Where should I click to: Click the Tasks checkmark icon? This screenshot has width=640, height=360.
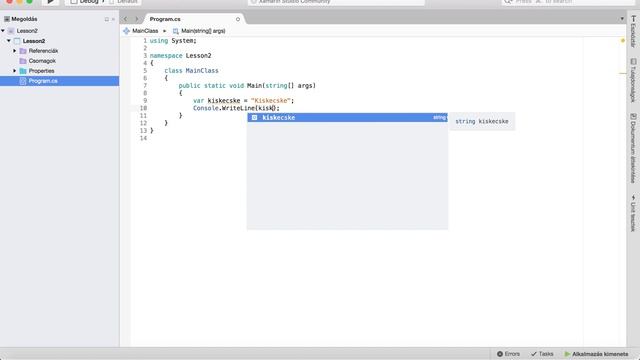point(533,354)
